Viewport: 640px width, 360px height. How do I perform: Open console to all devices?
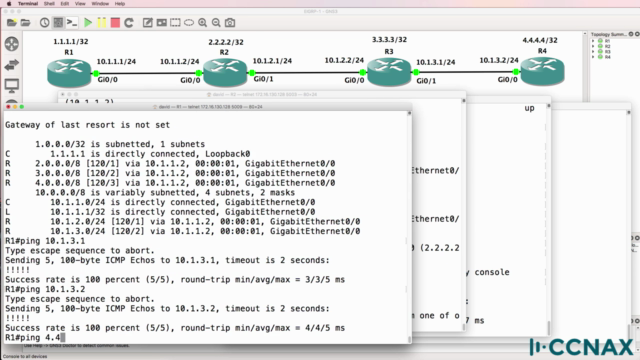point(72,22)
